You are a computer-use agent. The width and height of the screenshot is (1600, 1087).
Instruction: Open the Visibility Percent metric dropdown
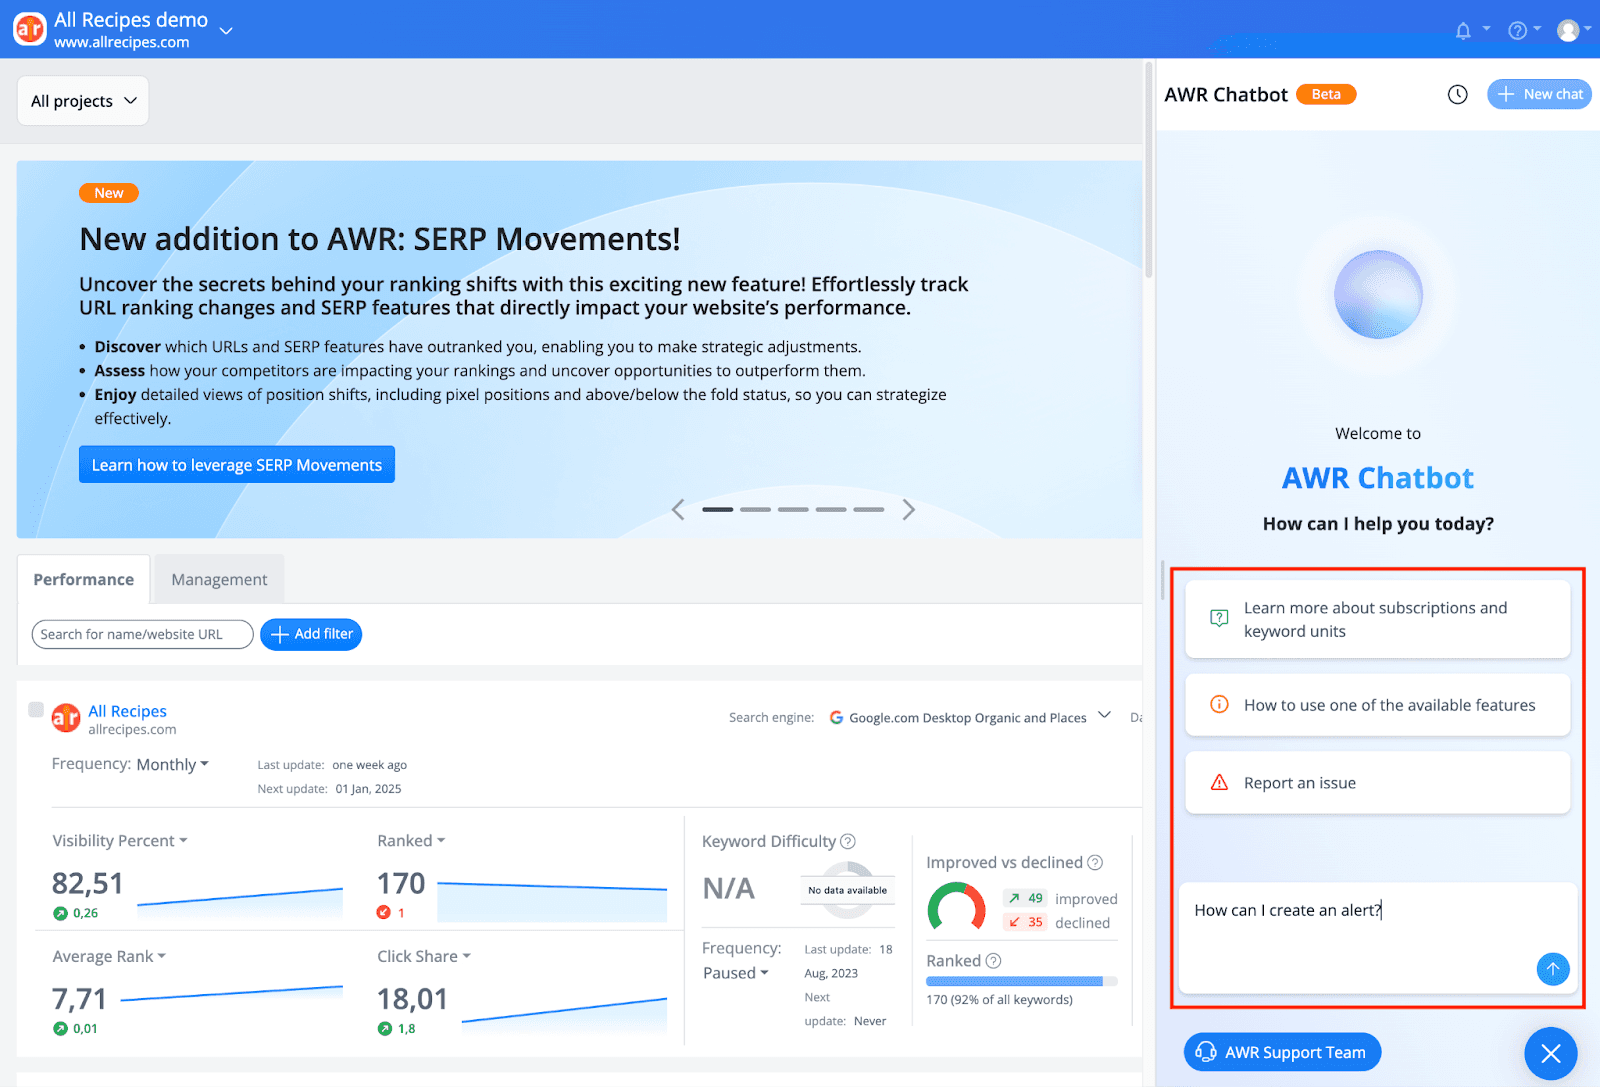tap(120, 841)
